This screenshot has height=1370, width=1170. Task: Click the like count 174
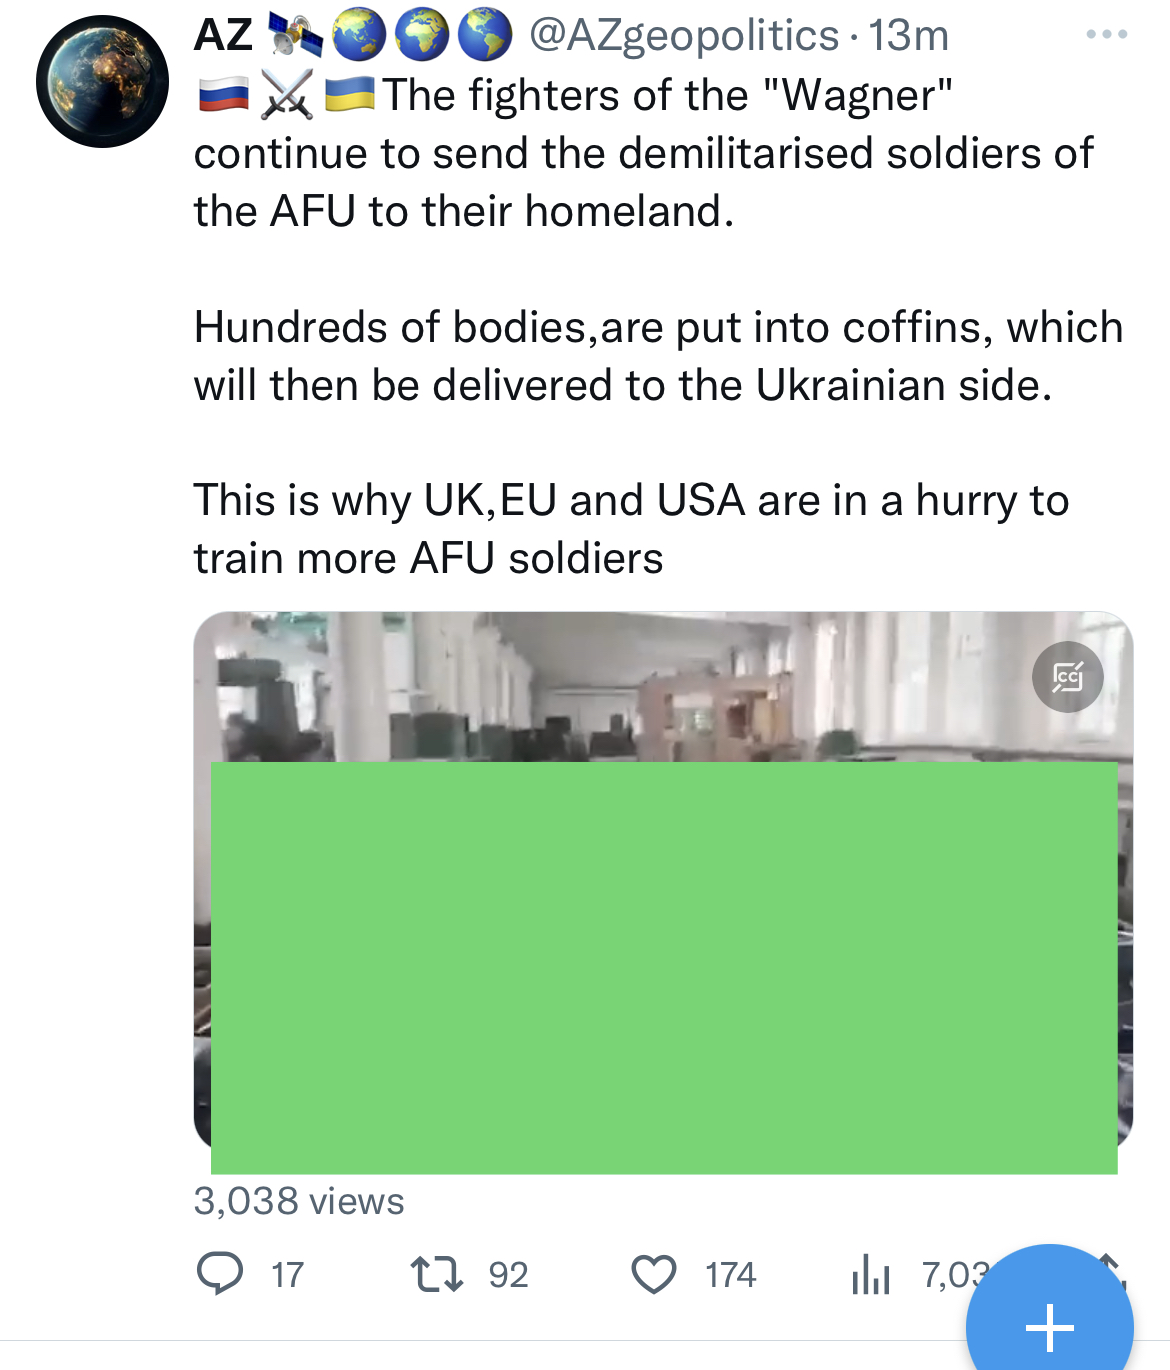(730, 1275)
